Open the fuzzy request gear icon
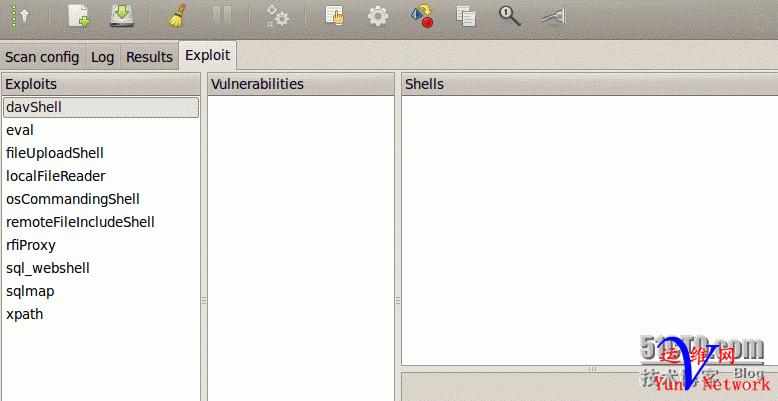The height and width of the screenshot is (401, 778). click(x=378, y=16)
